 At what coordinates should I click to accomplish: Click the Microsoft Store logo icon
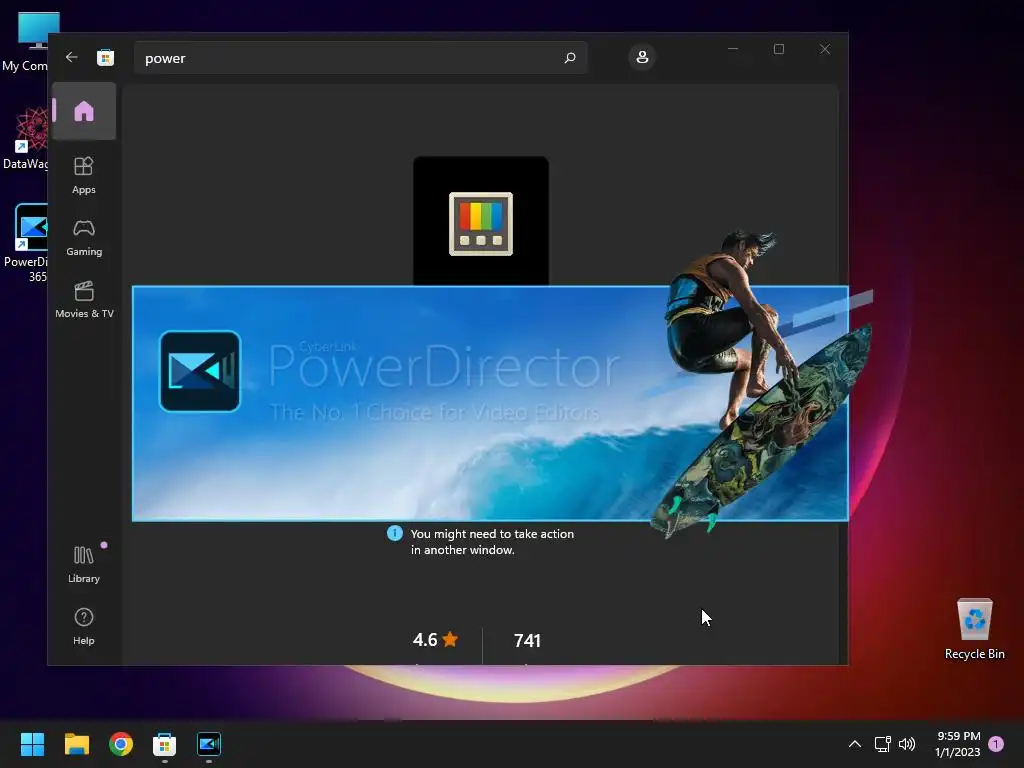[x=105, y=57]
